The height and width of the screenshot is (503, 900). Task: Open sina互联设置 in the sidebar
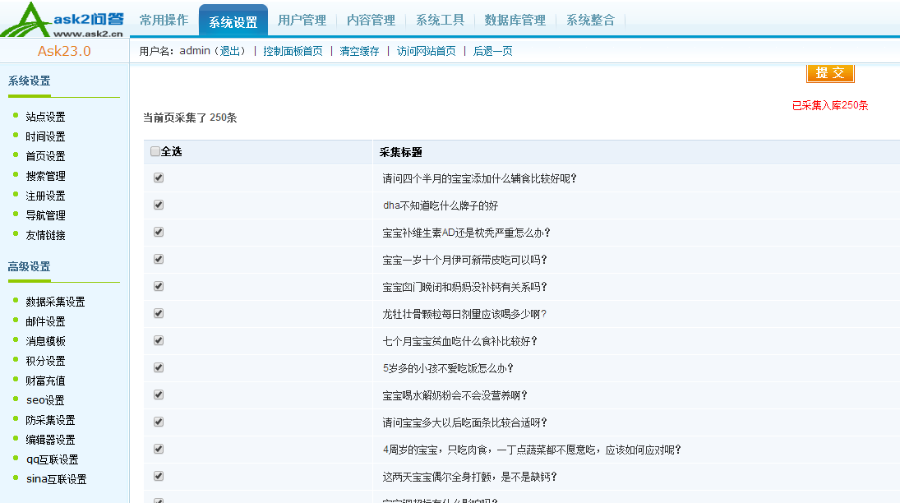pyautogui.click(x=56, y=479)
